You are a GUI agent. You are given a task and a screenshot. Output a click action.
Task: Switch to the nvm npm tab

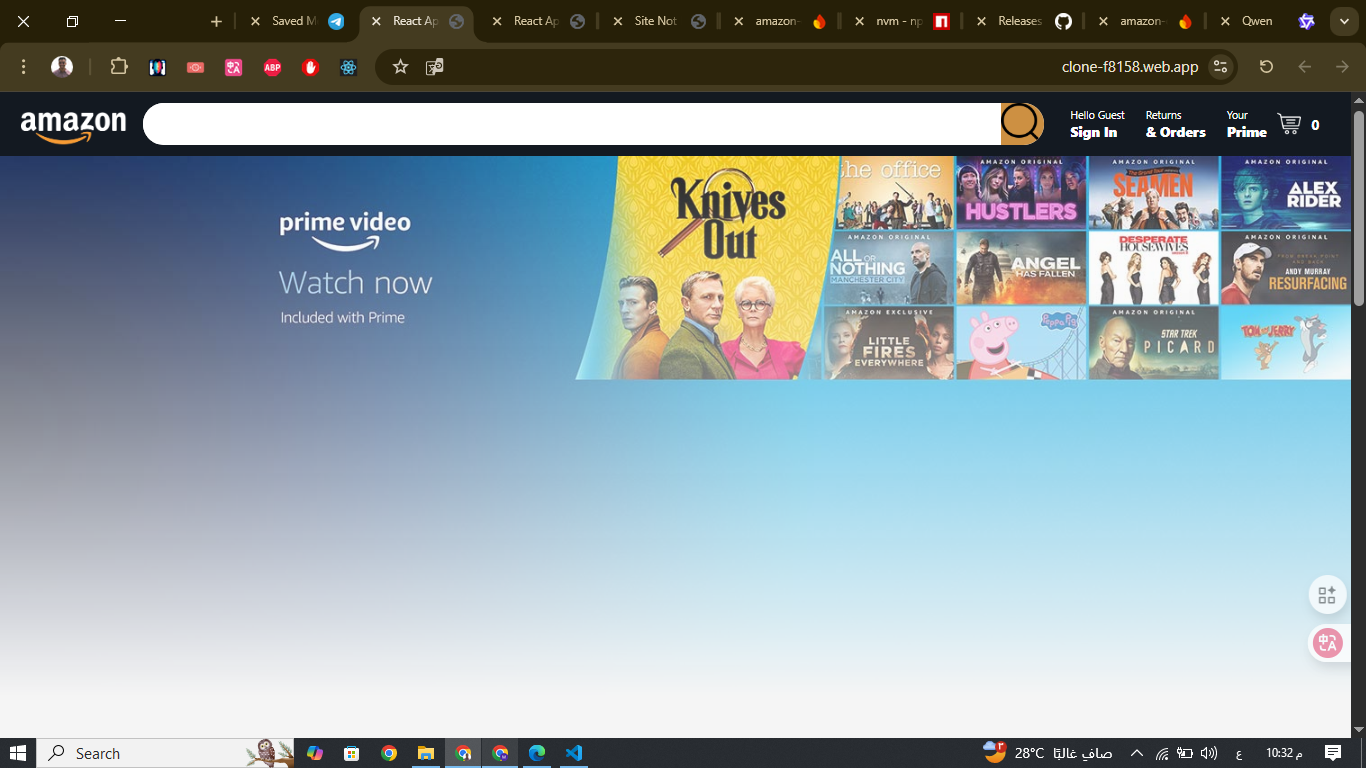[x=902, y=21]
